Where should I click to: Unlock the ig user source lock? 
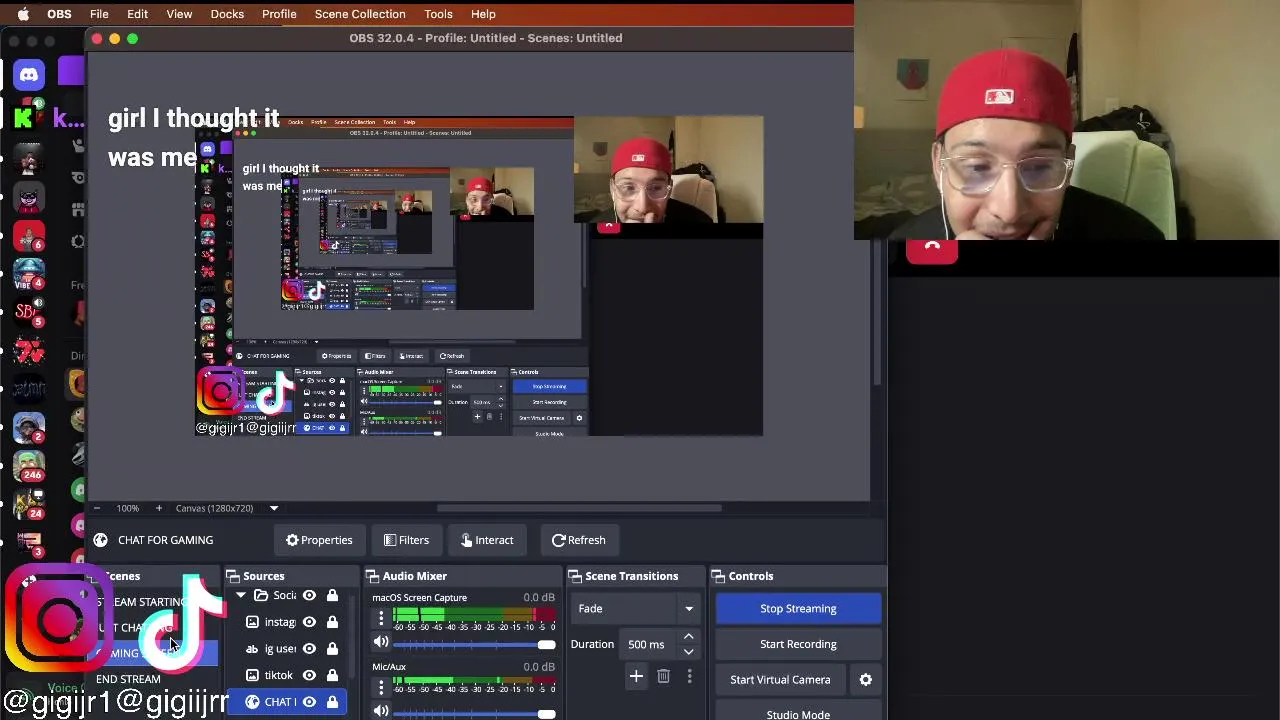tap(332, 649)
